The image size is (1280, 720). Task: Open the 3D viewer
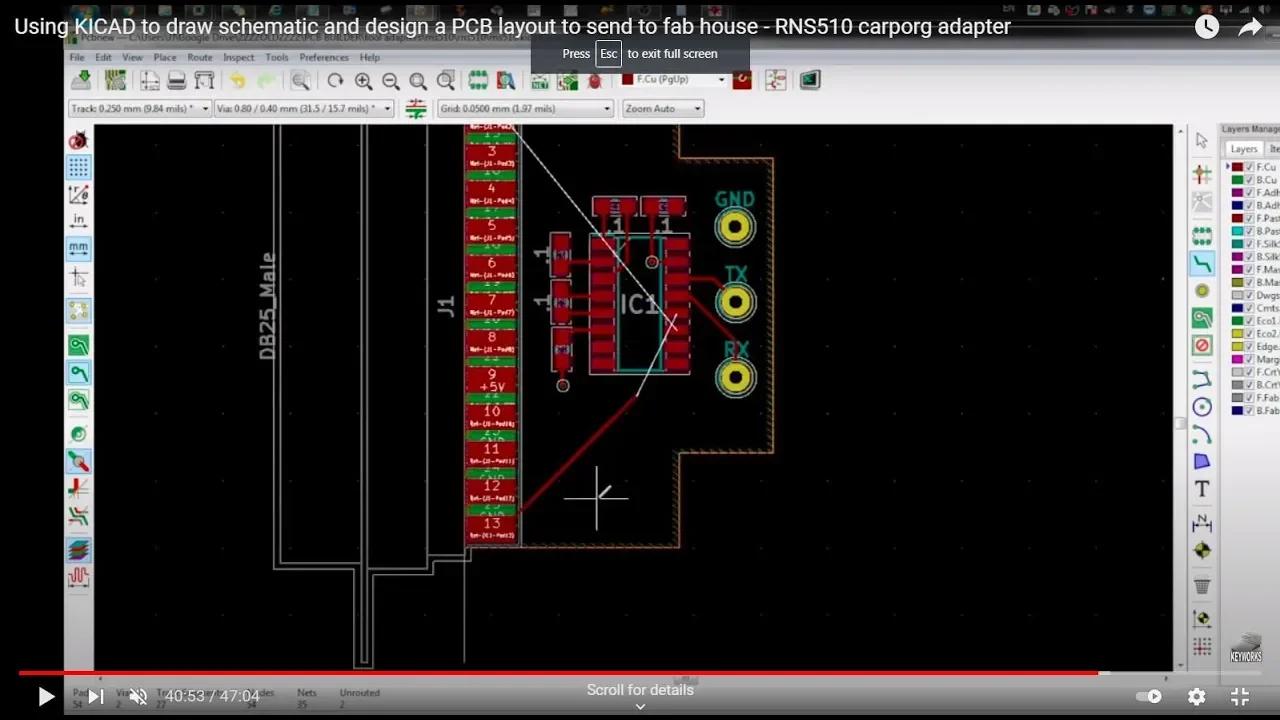[x=808, y=80]
